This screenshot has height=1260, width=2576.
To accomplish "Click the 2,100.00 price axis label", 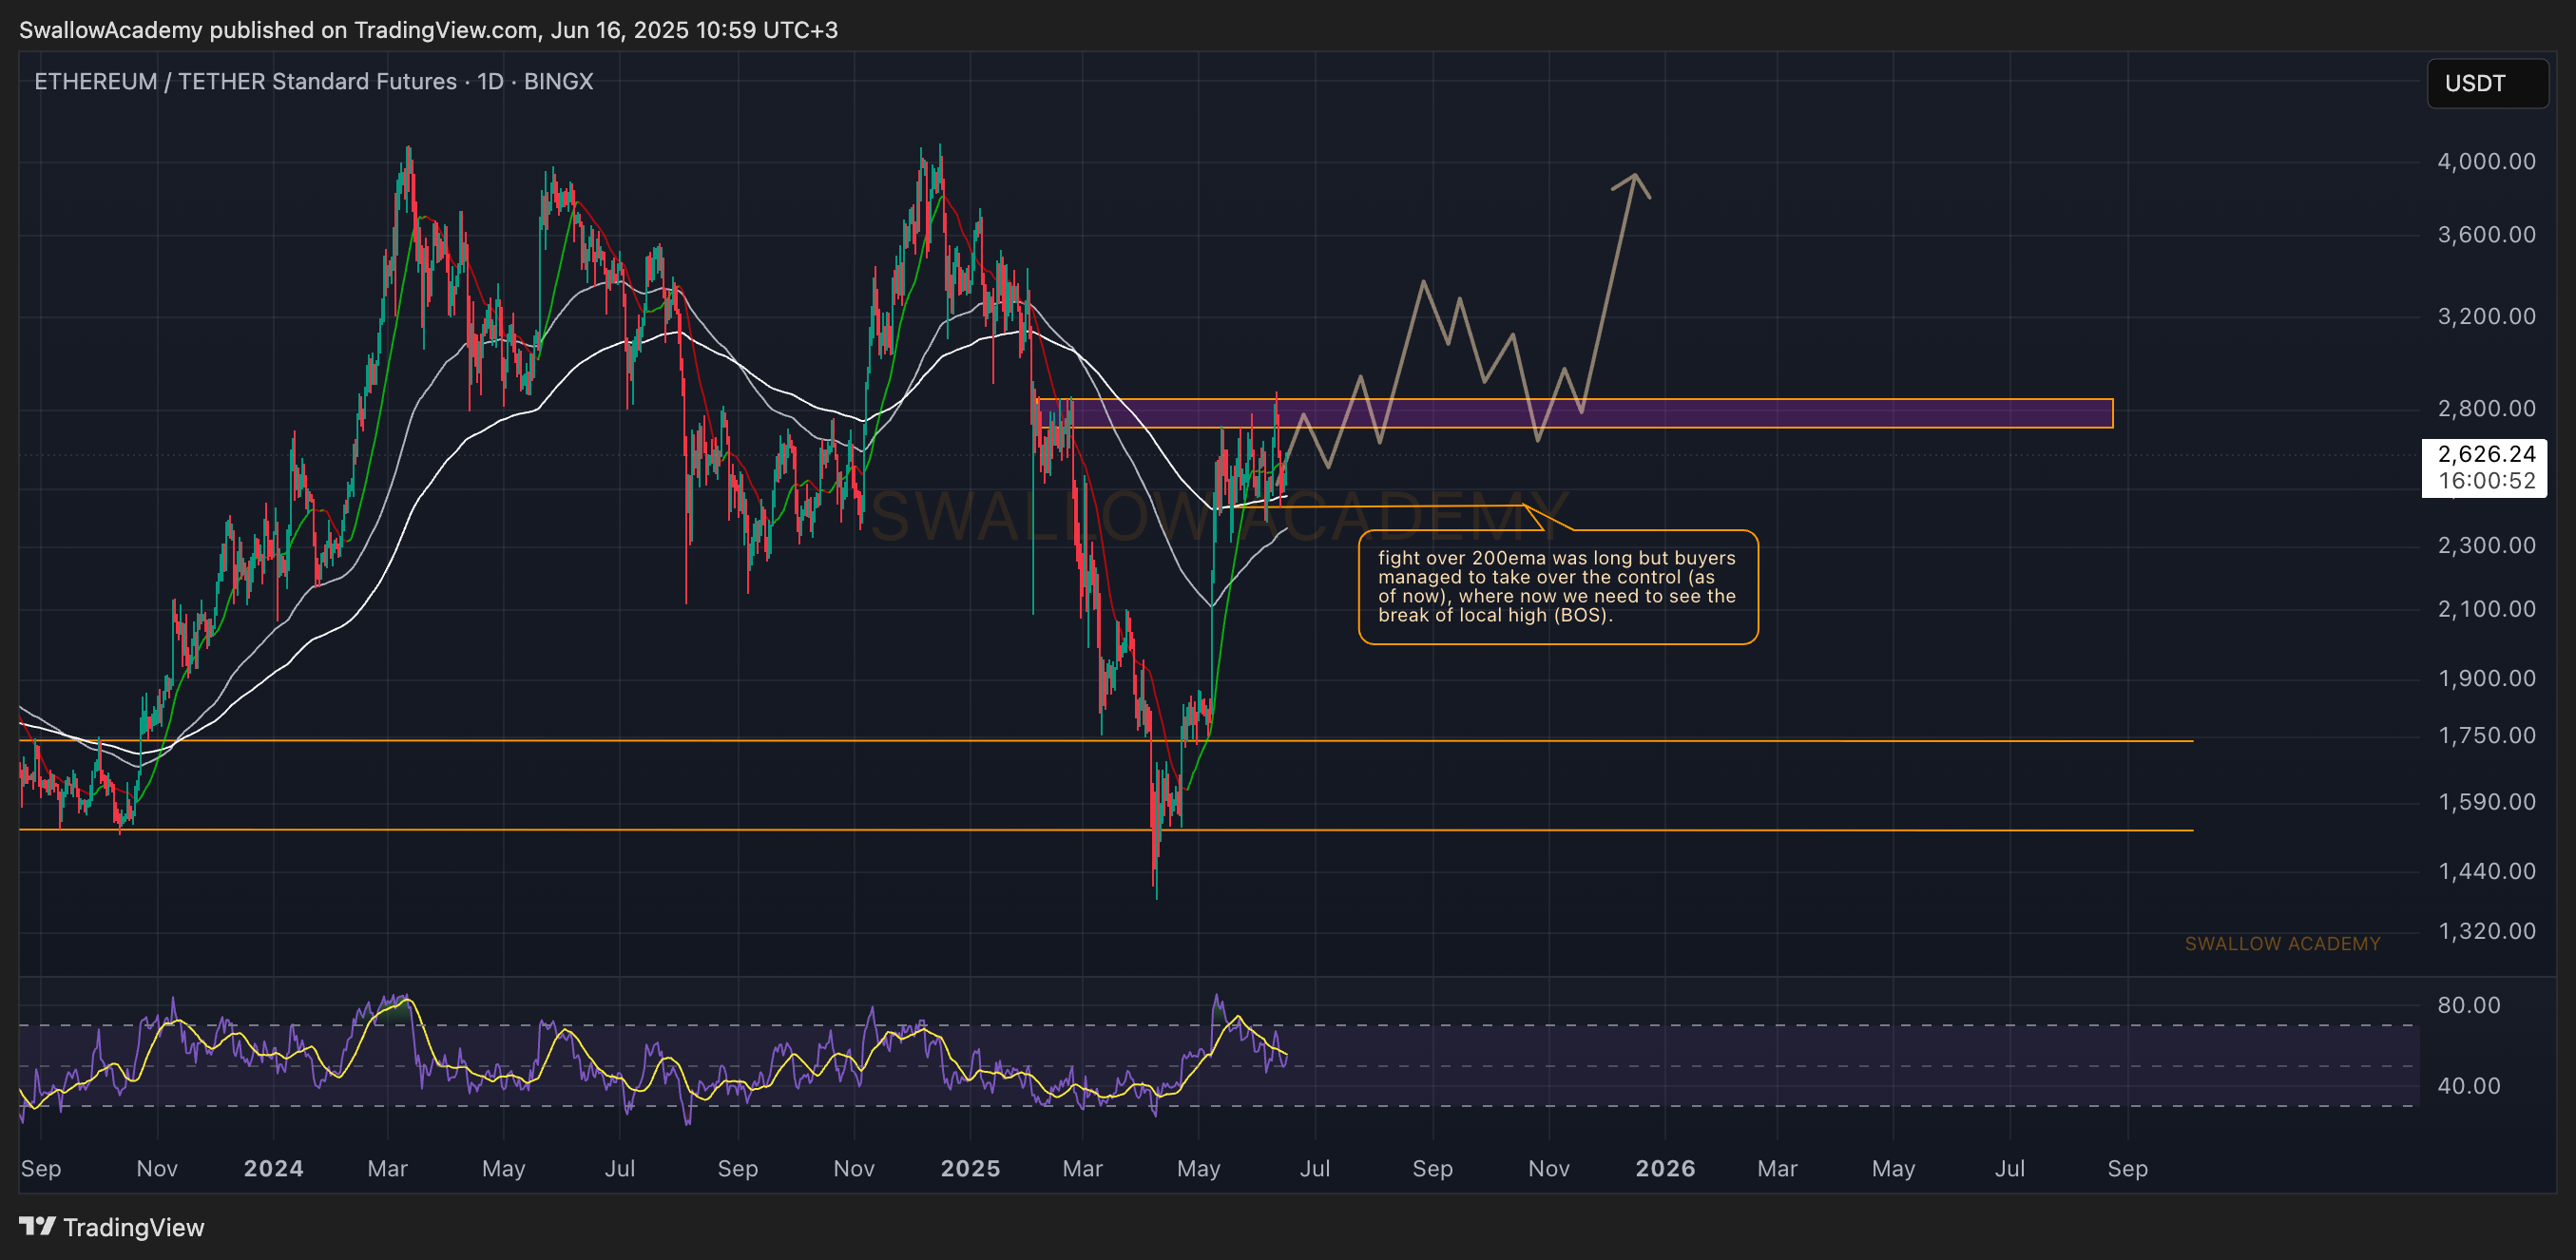I will coord(2486,609).
